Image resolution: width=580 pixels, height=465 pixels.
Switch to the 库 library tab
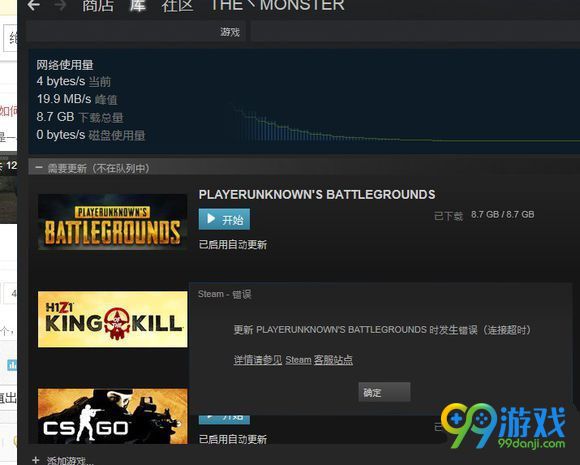coord(138,6)
